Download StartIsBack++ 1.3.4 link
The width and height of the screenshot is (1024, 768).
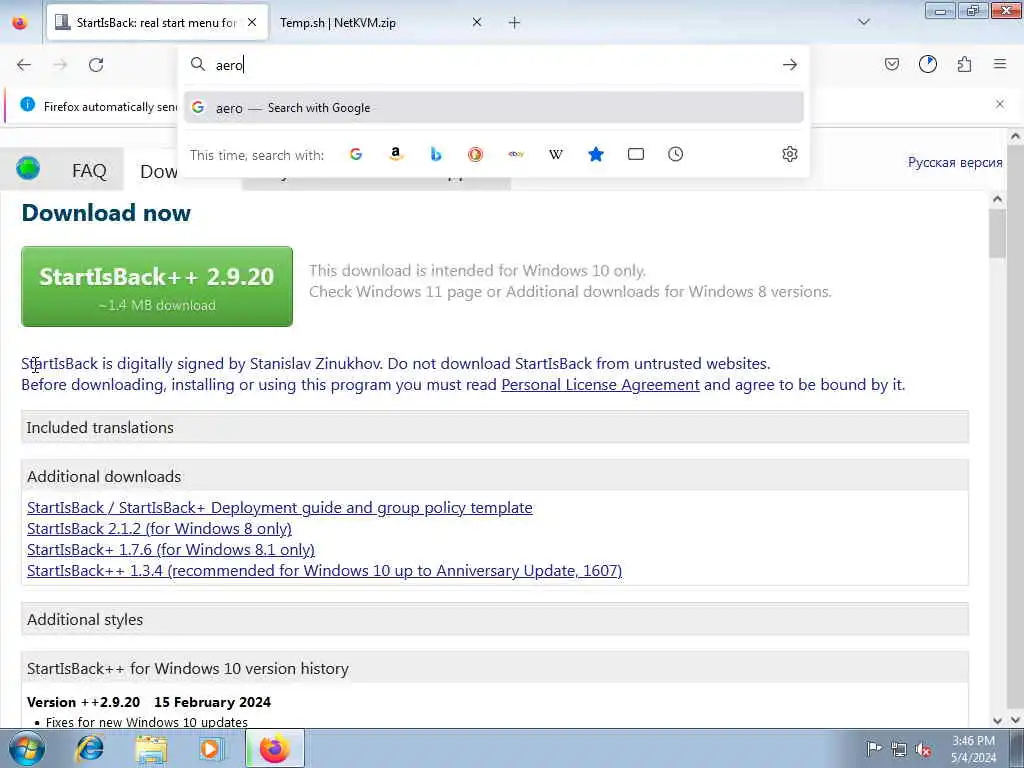click(x=325, y=570)
